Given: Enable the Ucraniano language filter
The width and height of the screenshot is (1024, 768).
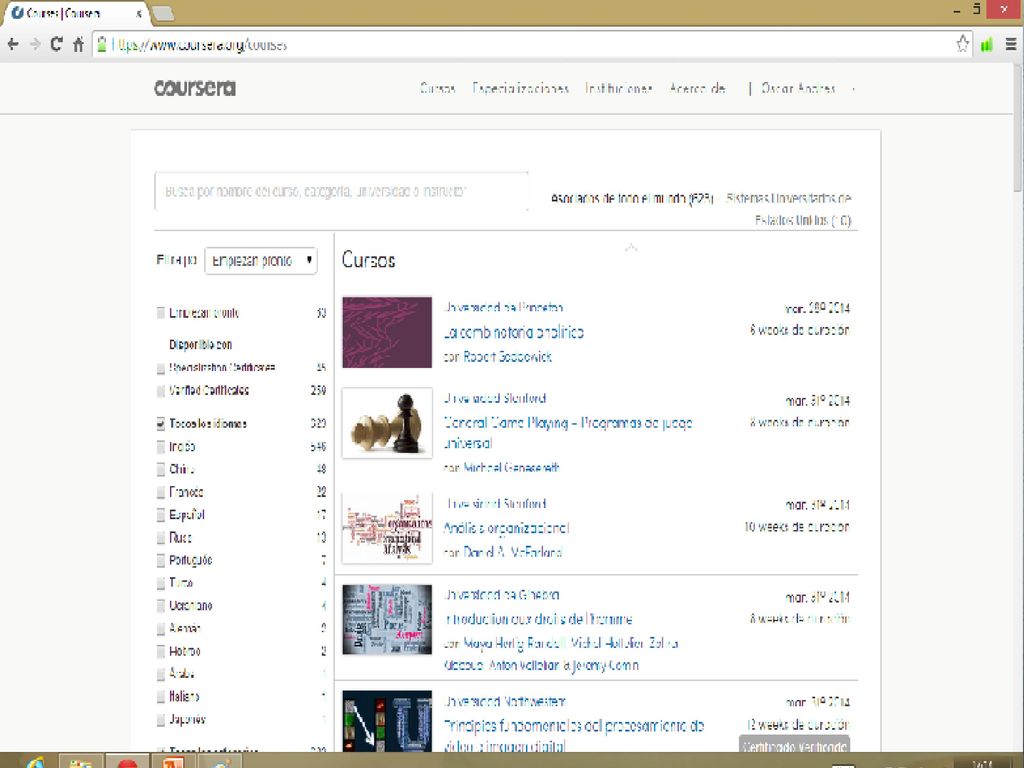Looking at the screenshot, I should (x=161, y=606).
